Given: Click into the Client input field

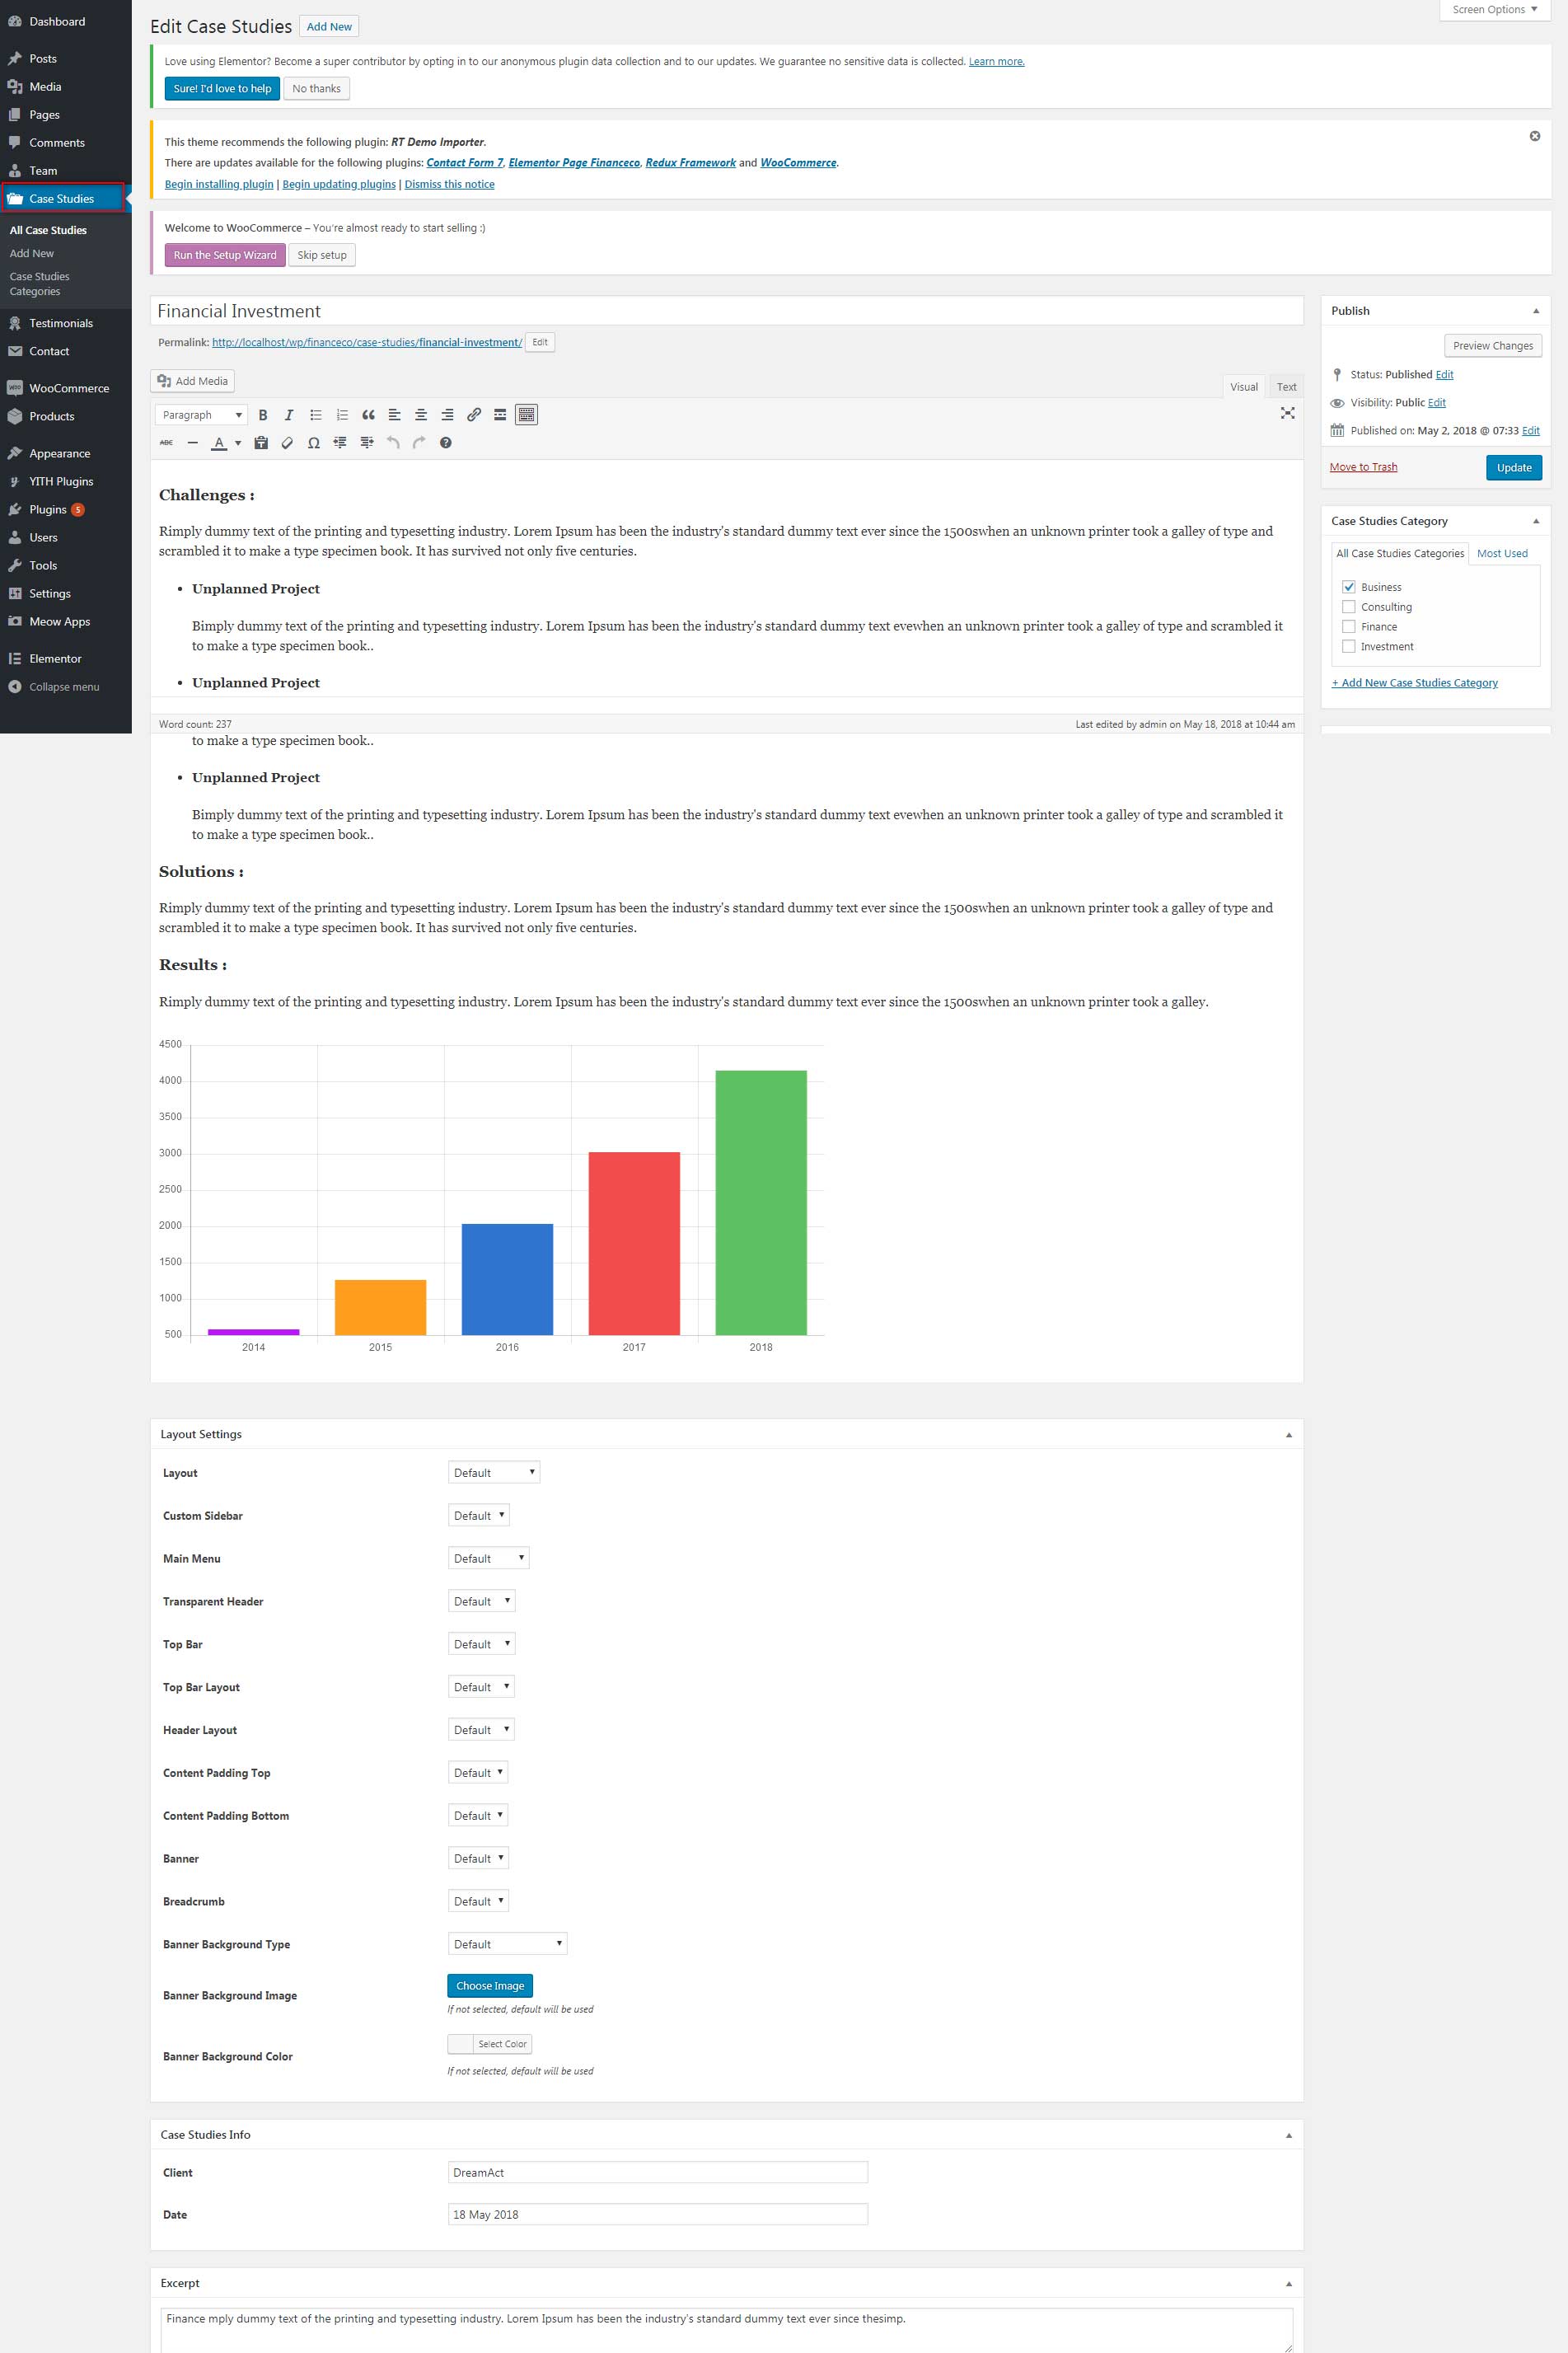Looking at the screenshot, I should pos(658,2172).
